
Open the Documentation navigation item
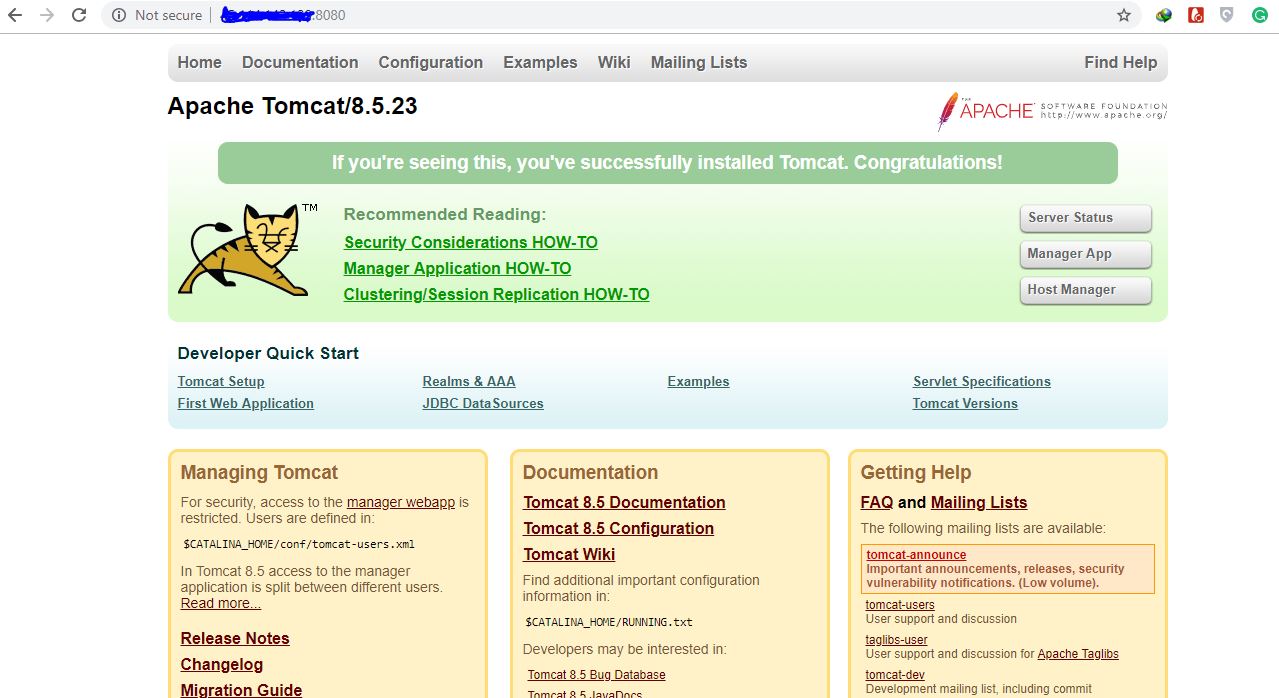click(x=300, y=62)
